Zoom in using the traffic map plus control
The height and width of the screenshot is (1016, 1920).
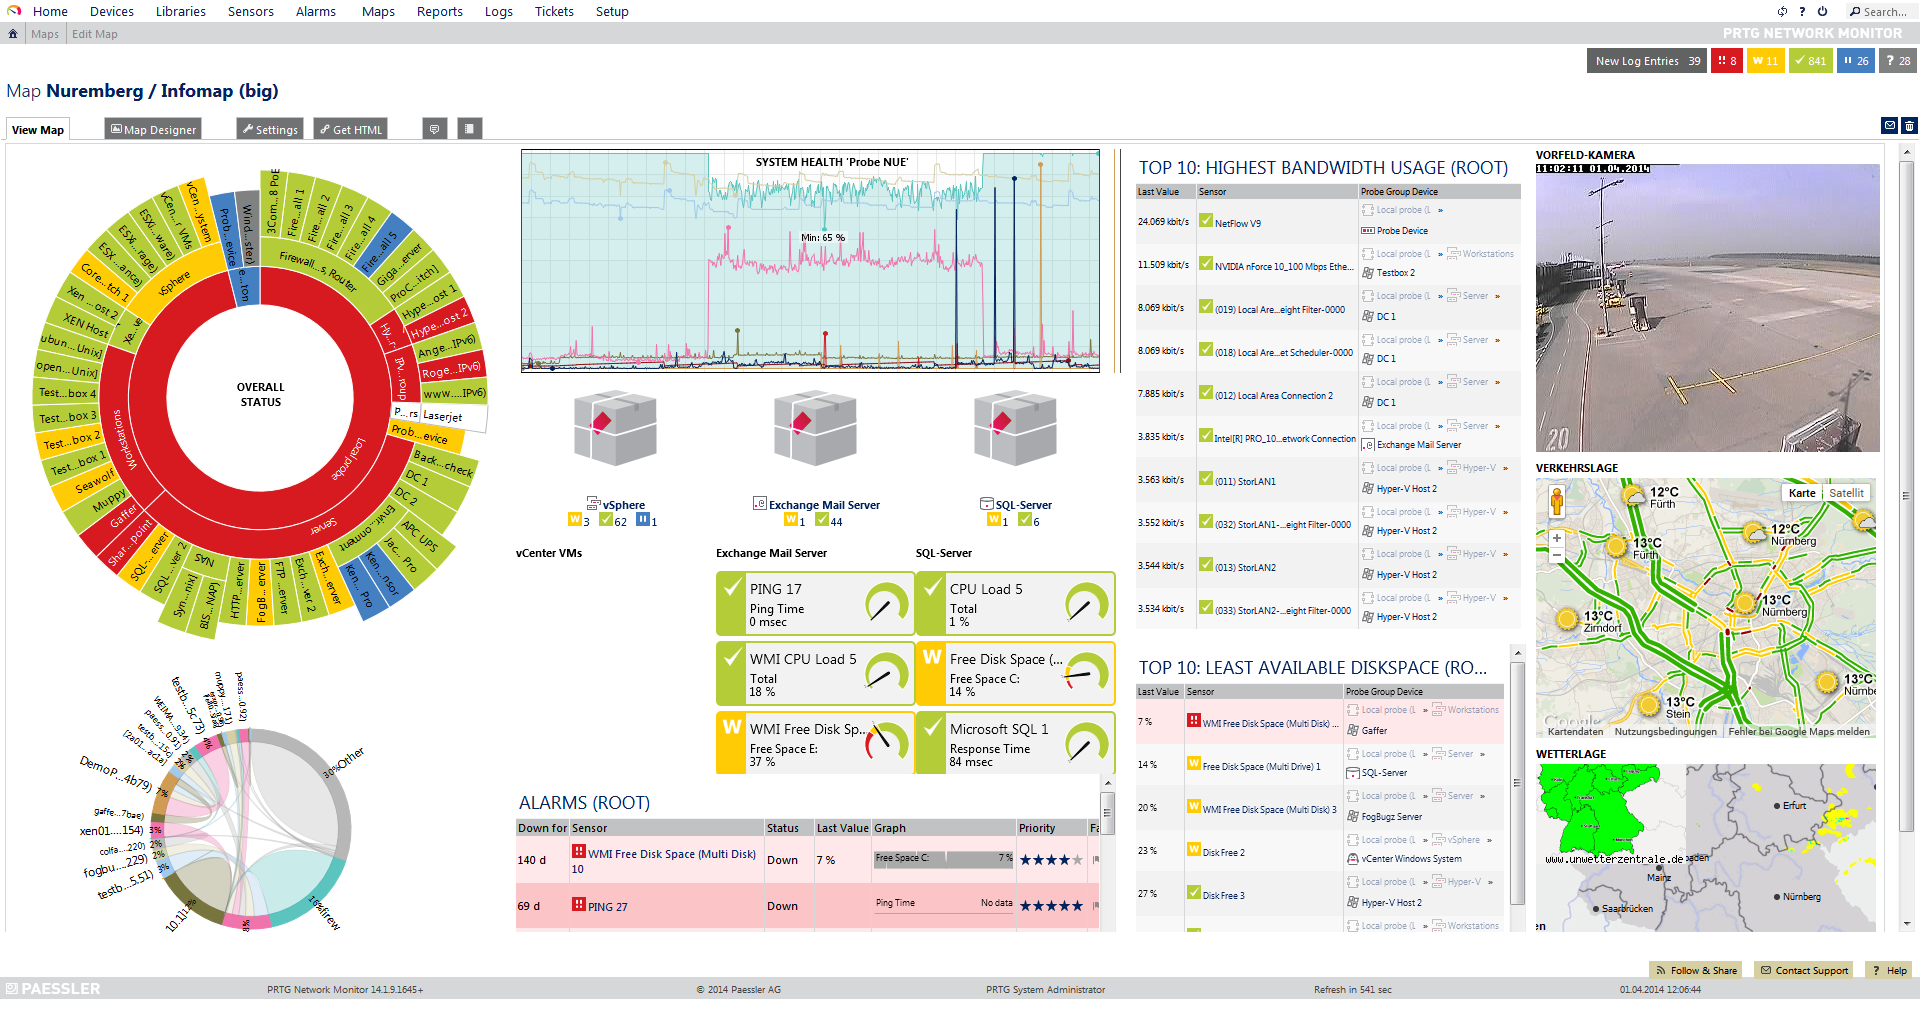1556,537
